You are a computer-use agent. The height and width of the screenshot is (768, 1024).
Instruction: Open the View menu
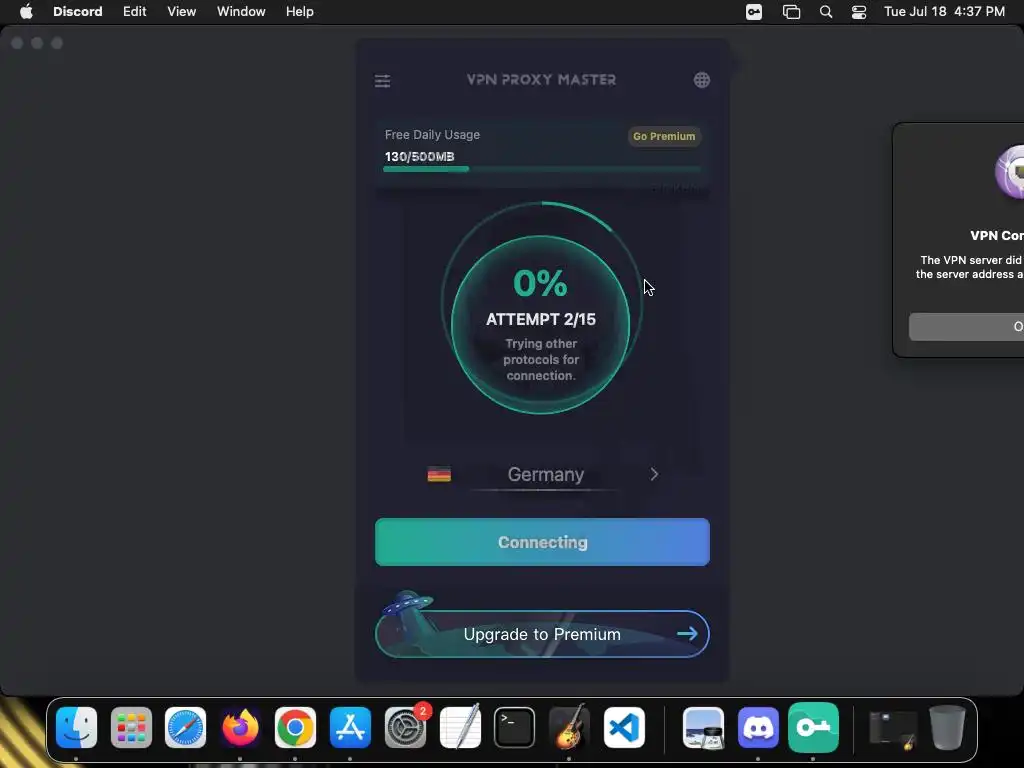tap(182, 12)
